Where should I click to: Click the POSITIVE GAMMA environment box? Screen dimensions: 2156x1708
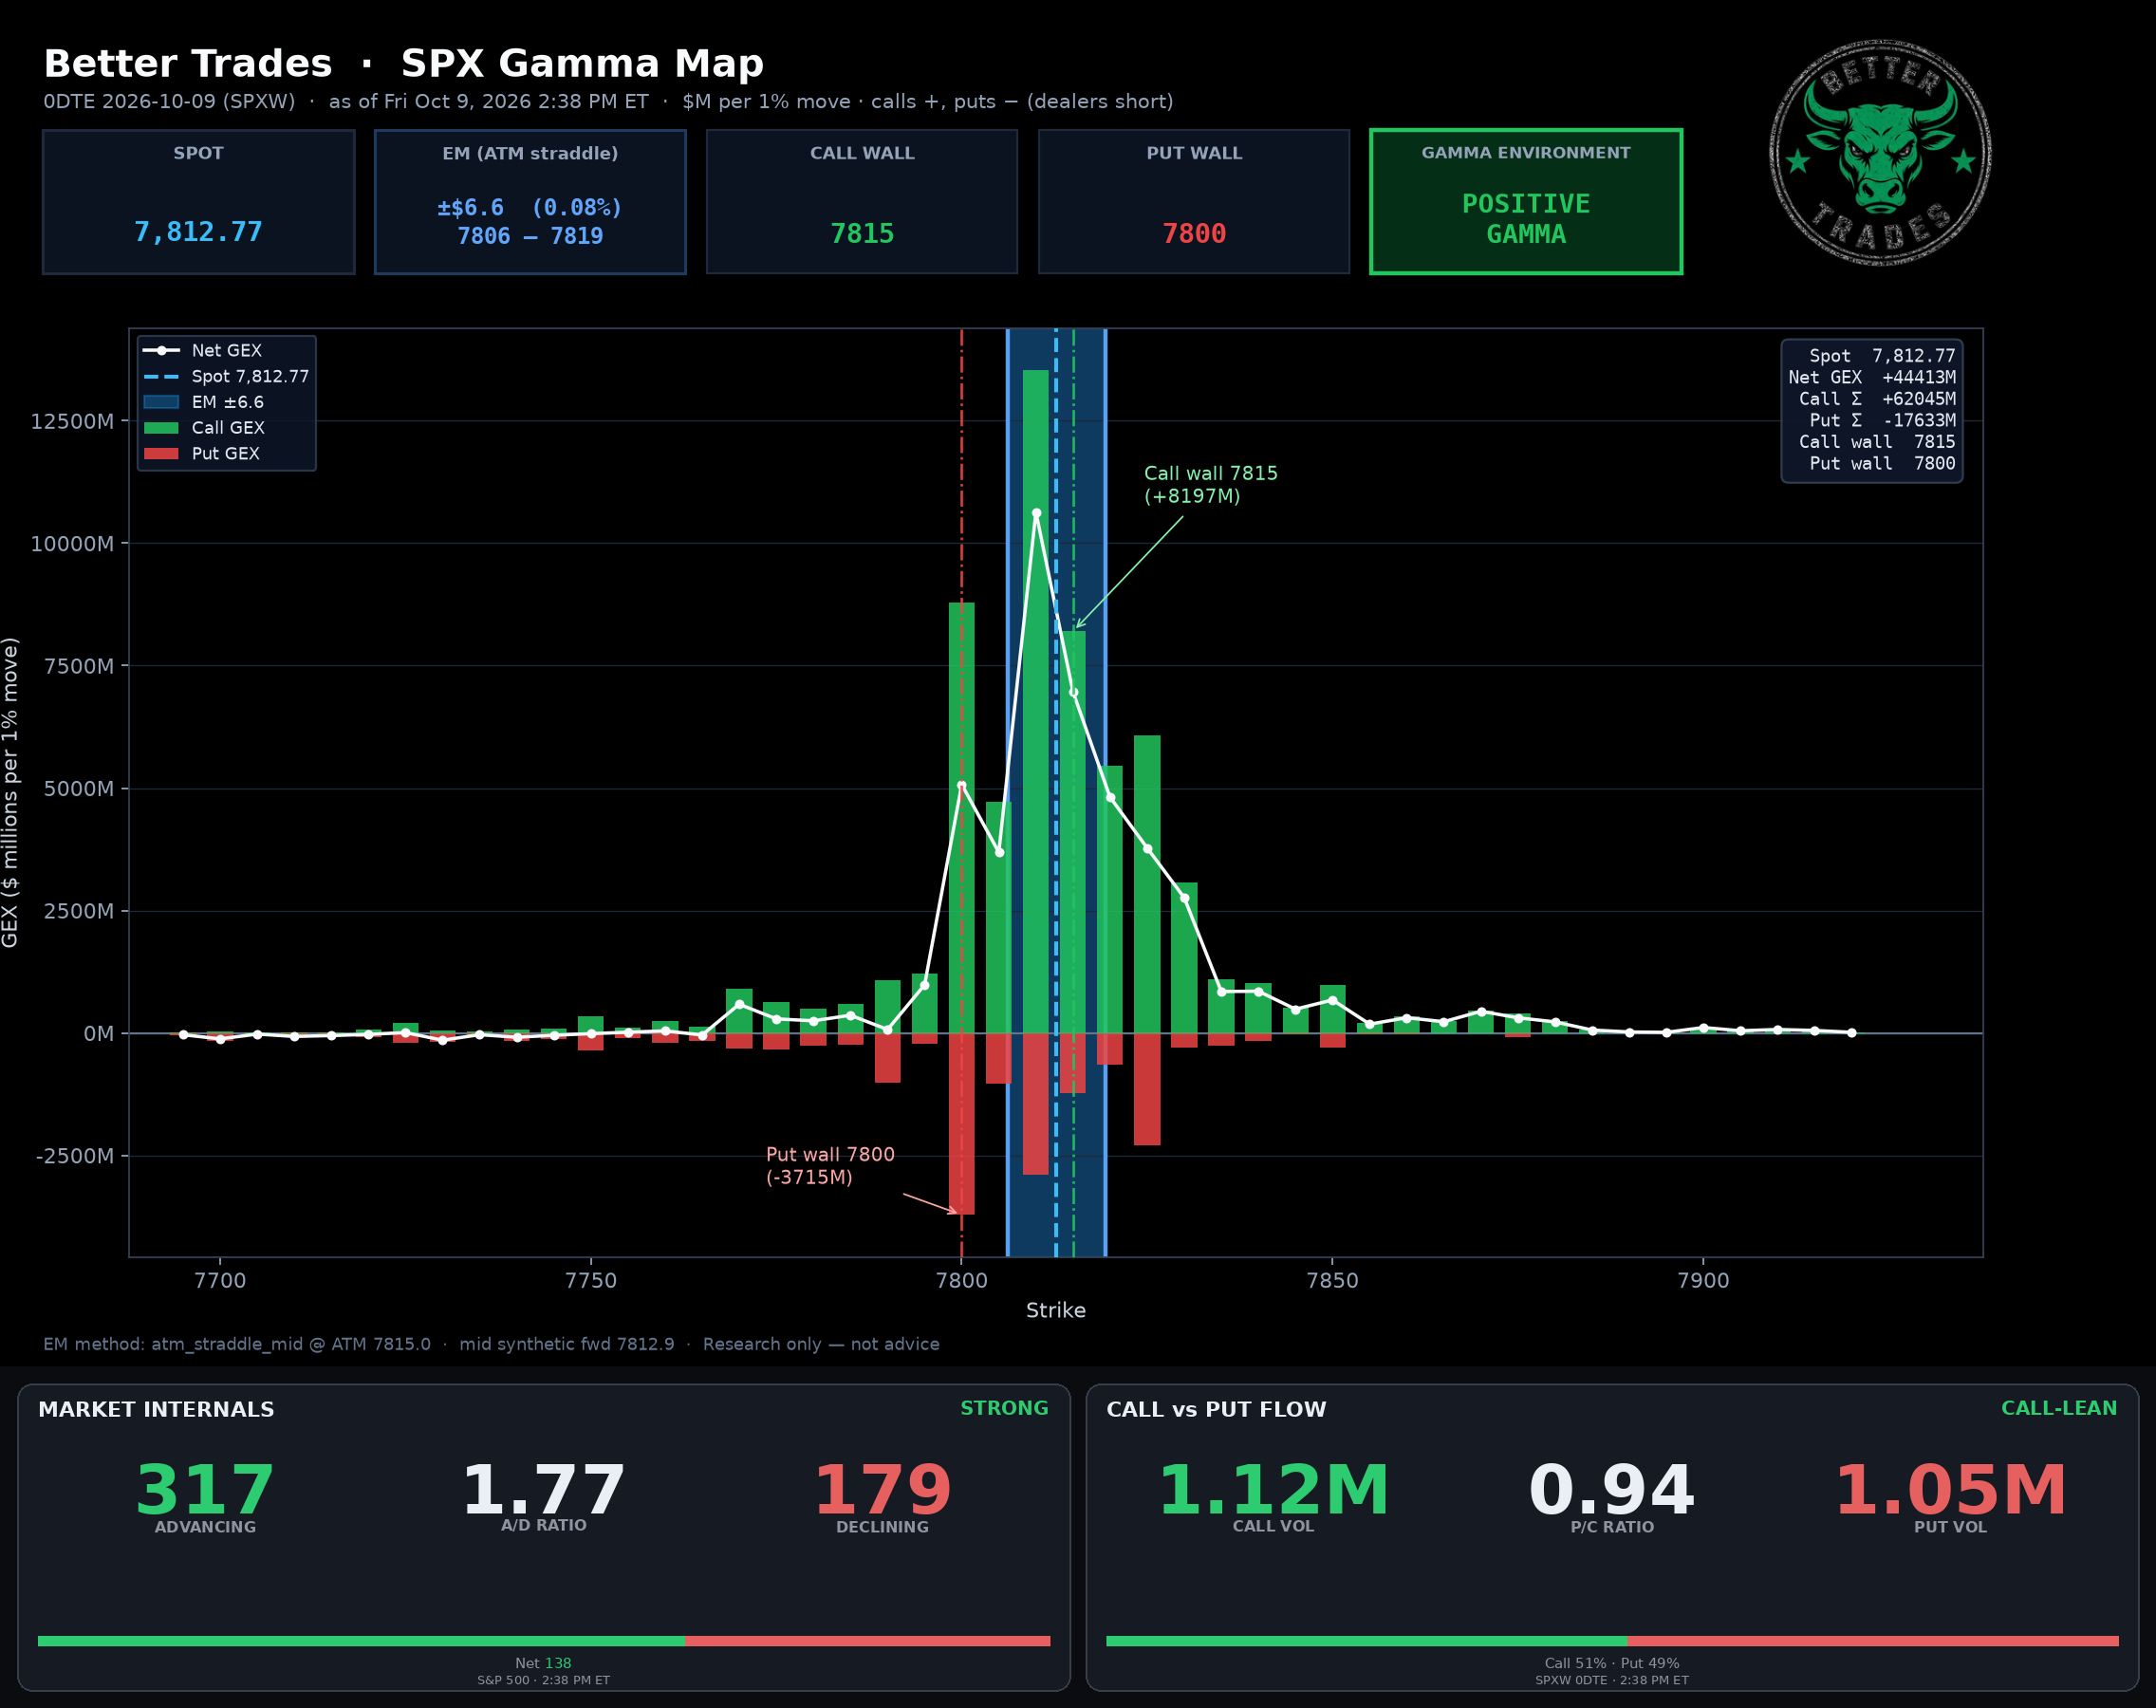(1526, 201)
